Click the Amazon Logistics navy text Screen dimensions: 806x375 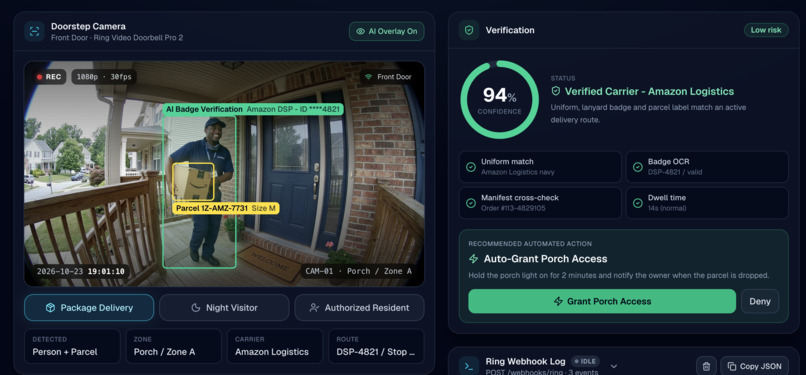[518, 173]
